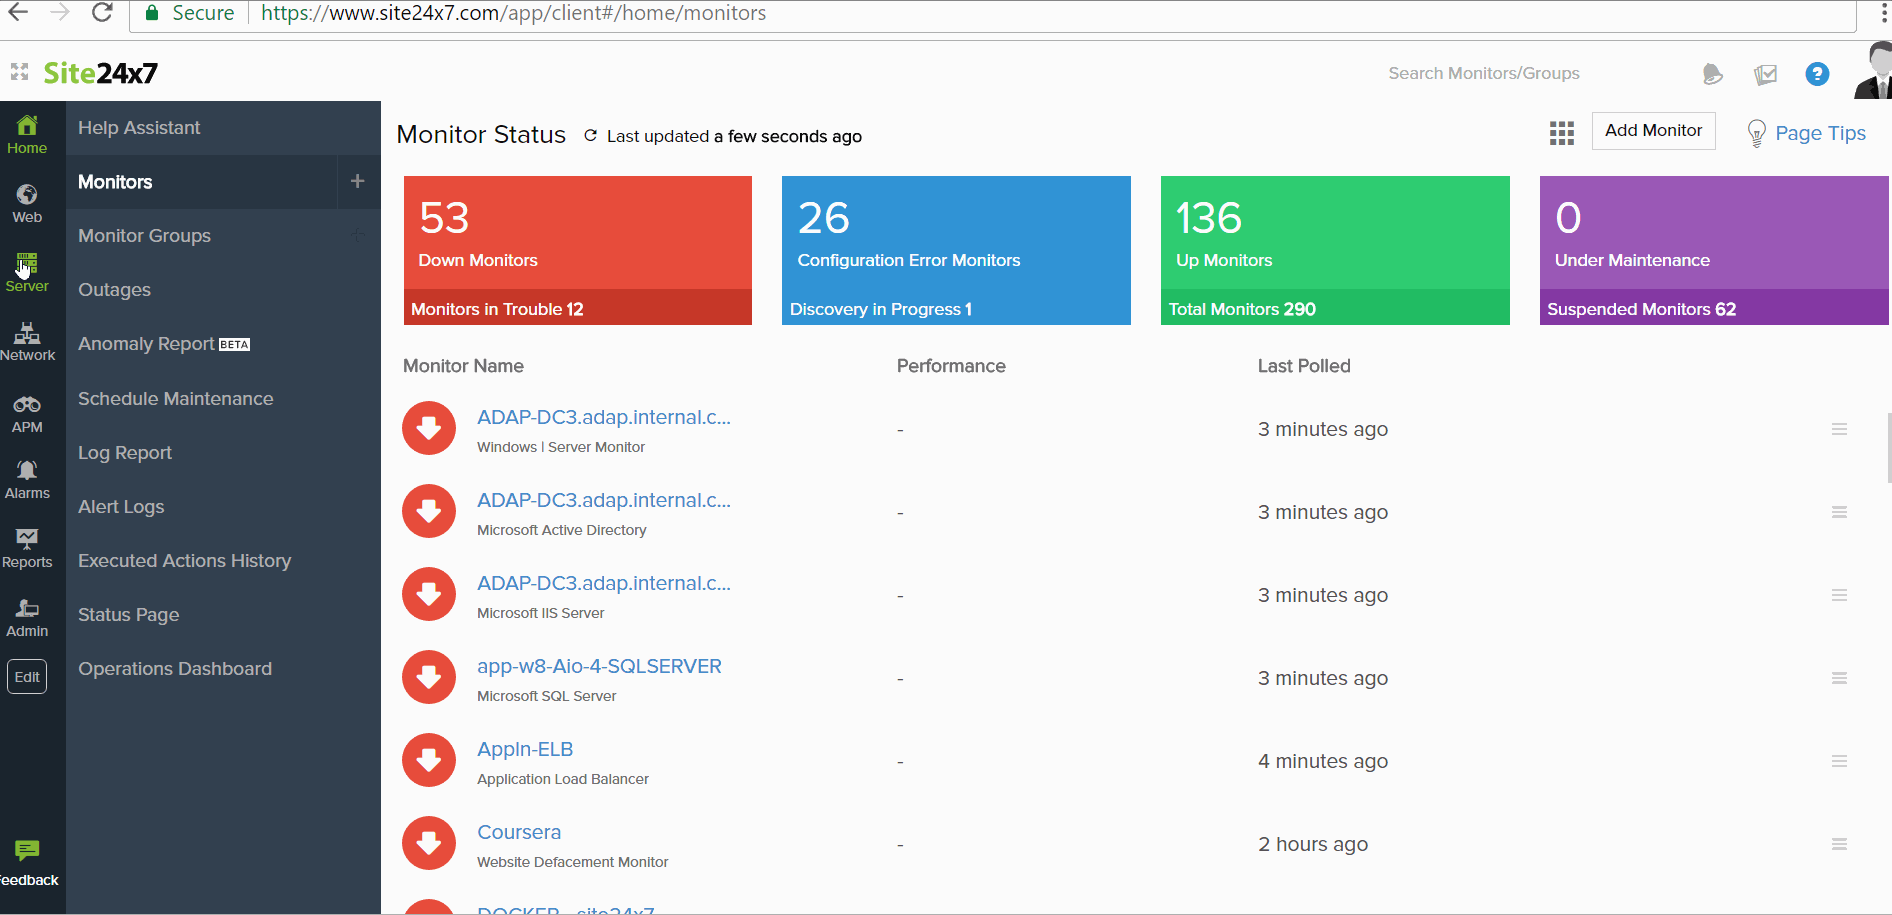
Task: Open the blue help question mark icon
Action: pos(1817,74)
